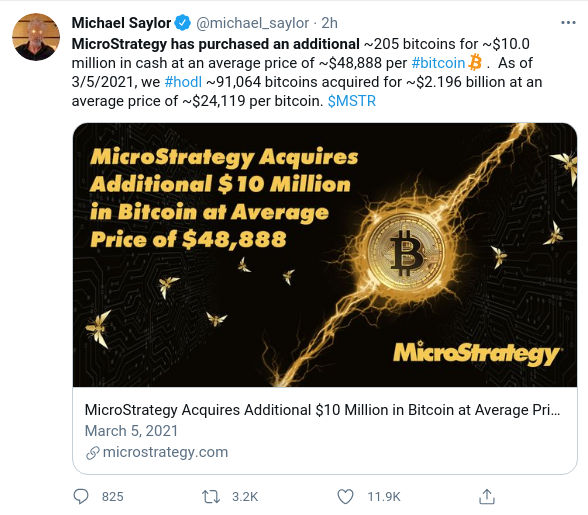Open the microstrategy.com domain link
The width and height of the screenshot is (588, 515).
[165, 452]
